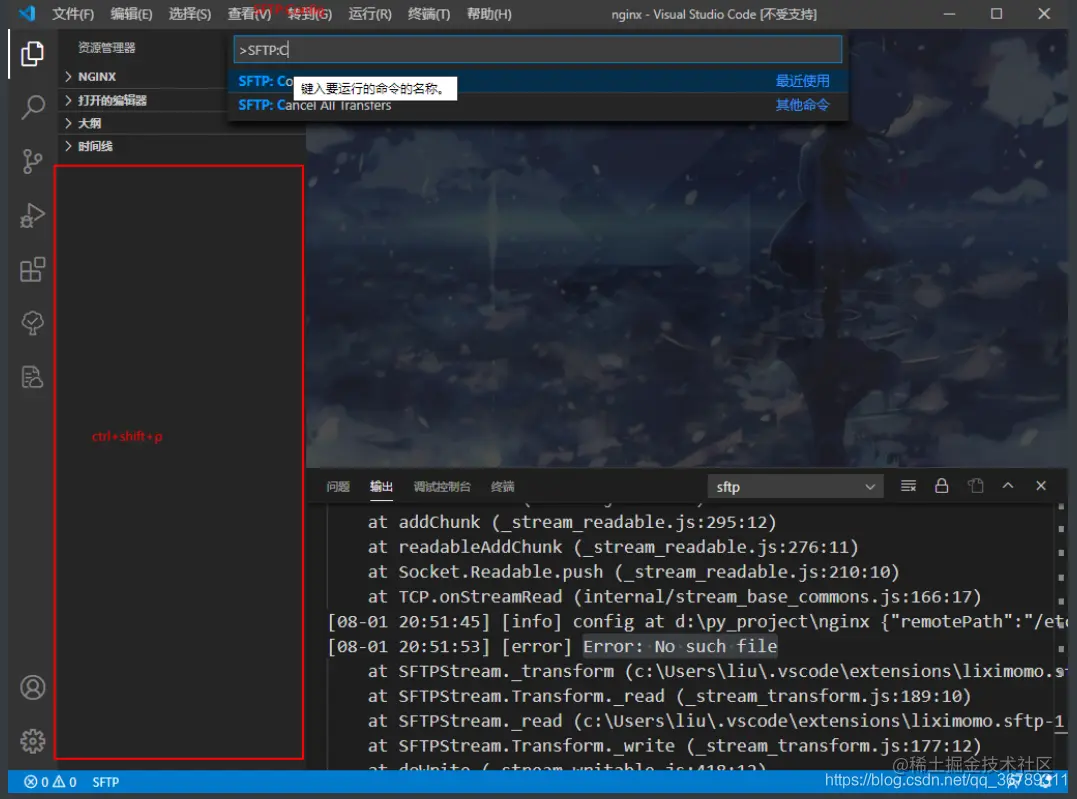Switch to the 终端 terminal tab
This screenshot has height=799, width=1077.
503,486
